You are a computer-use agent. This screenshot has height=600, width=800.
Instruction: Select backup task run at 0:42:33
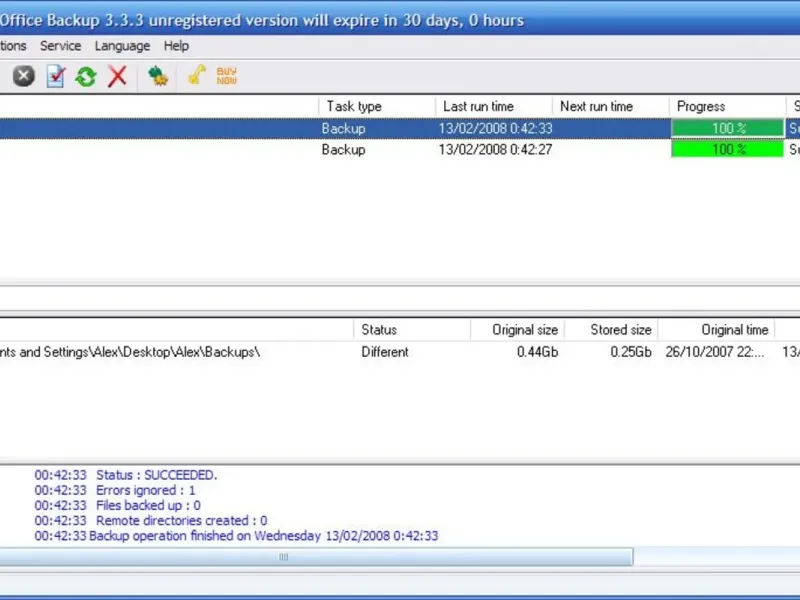tap(400, 128)
